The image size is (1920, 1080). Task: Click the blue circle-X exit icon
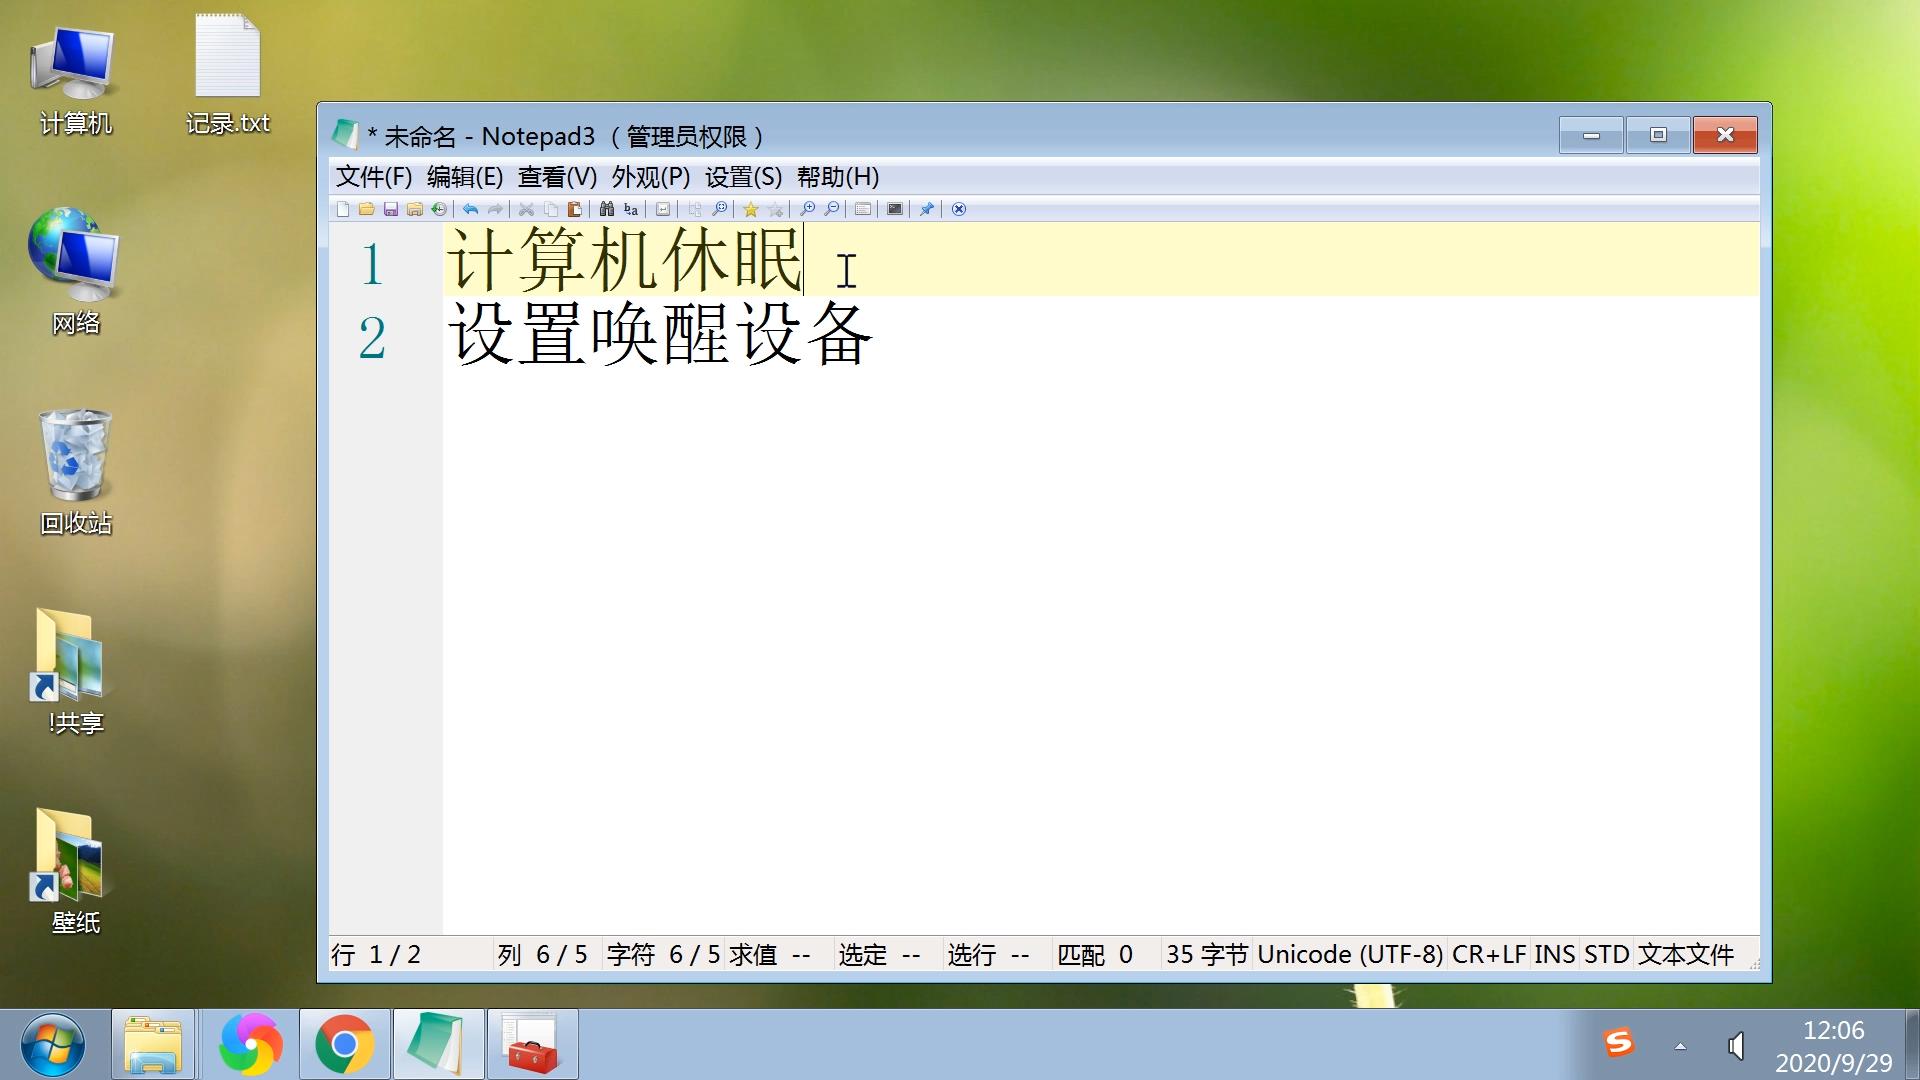tap(959, 209)
